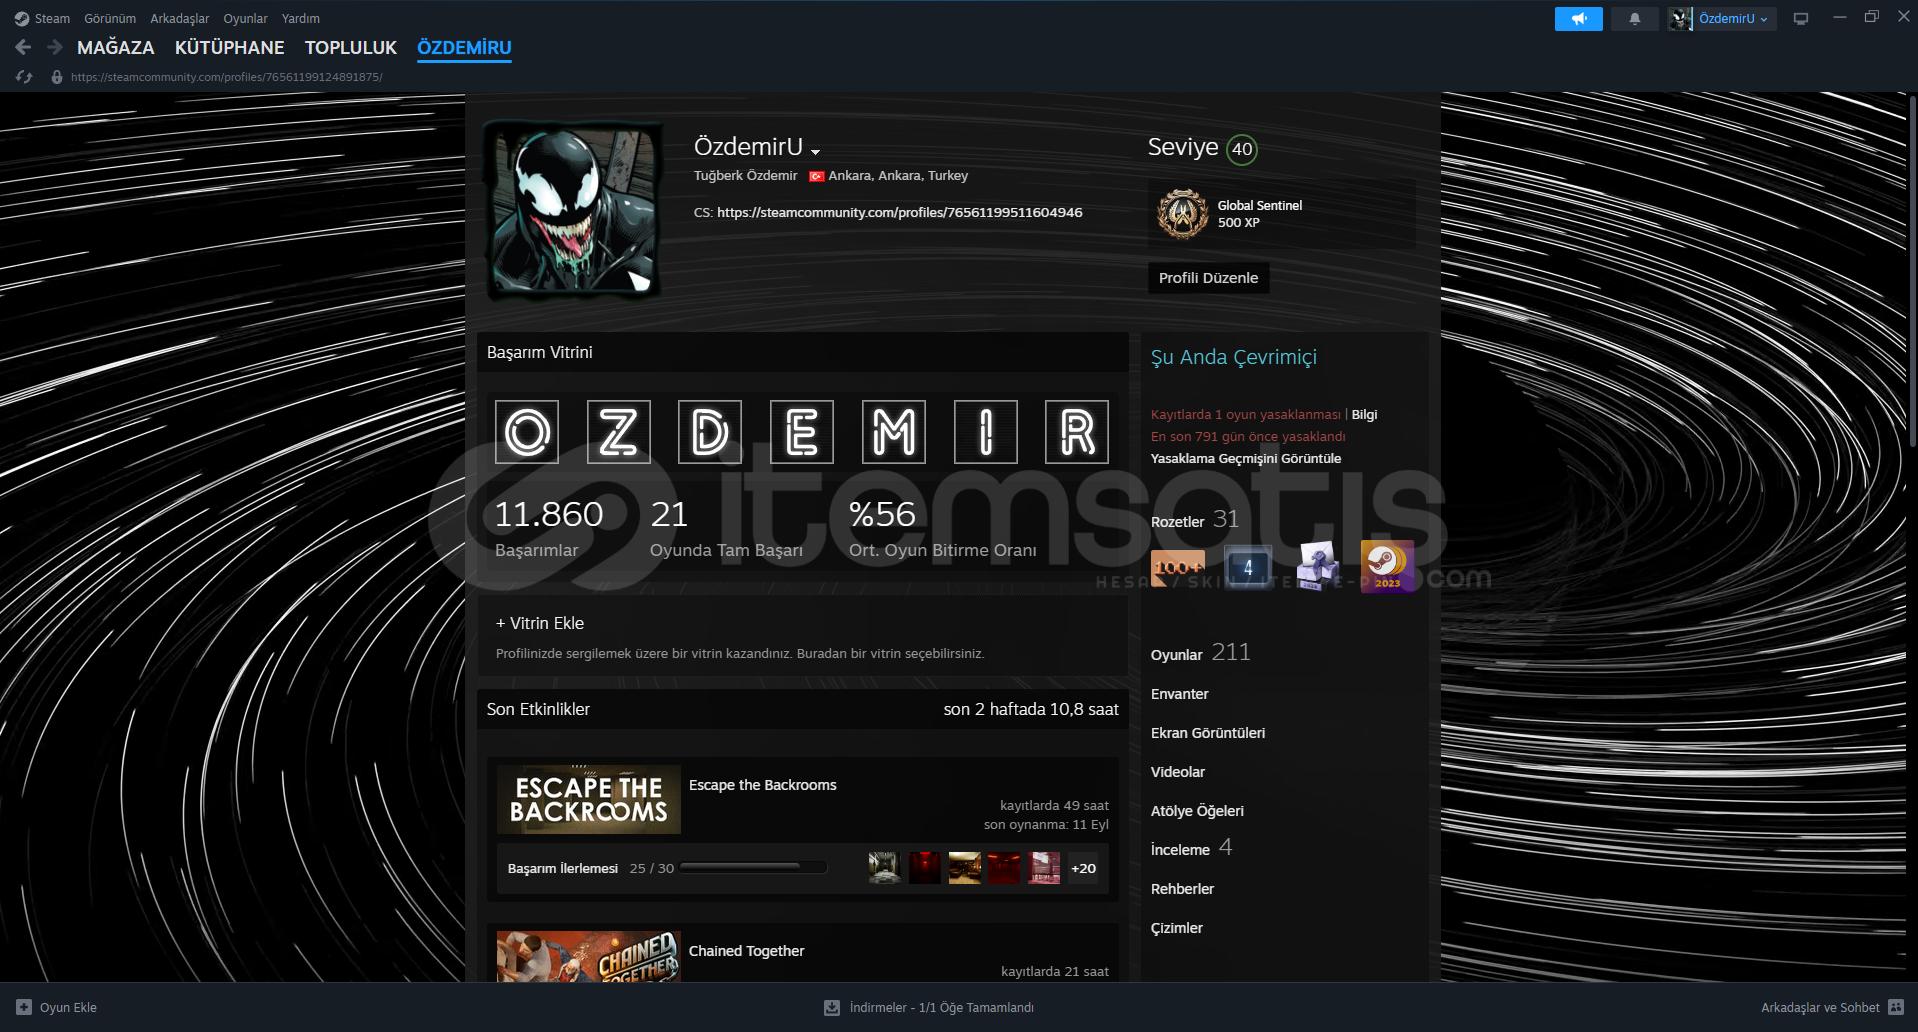Show the +20 additional achievements
Screen dimensions: 1918x1032
[1083, 868]
